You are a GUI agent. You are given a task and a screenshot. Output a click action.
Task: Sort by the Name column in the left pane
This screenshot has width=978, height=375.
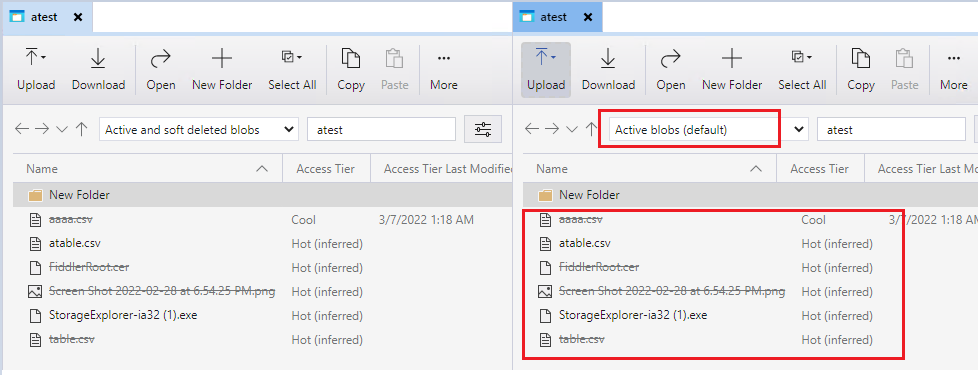[147, 168]
